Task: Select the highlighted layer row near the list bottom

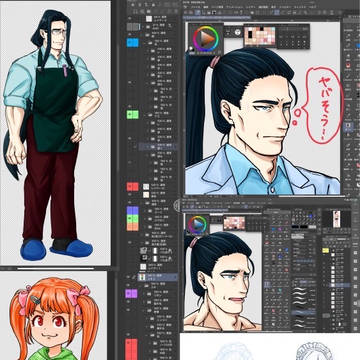Action: 158,277
